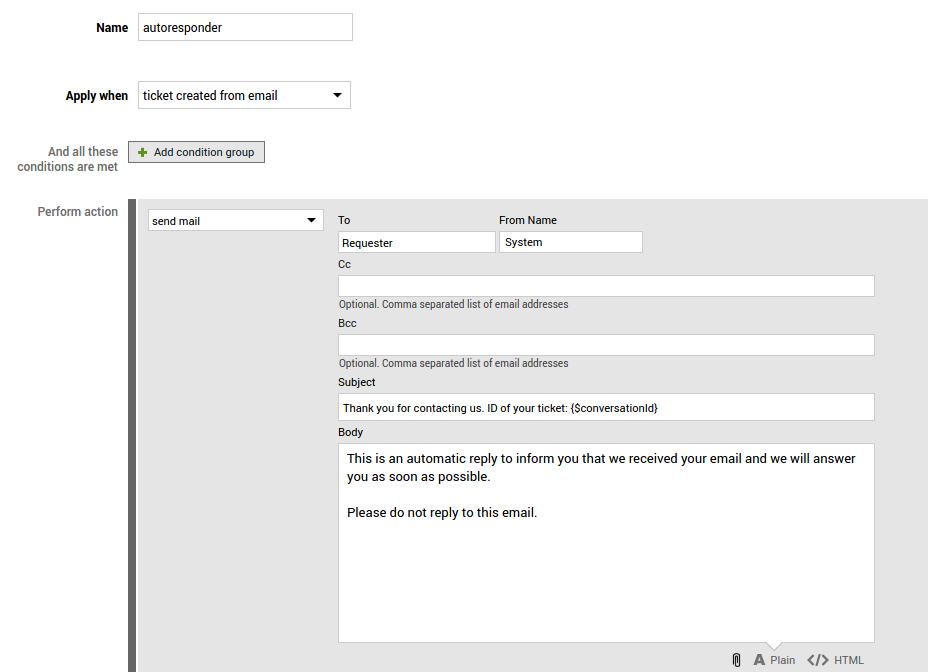The width and height of the screenshot is (947, 672).
Task: Click inside the Body message text area
Action: coord(606,580)
